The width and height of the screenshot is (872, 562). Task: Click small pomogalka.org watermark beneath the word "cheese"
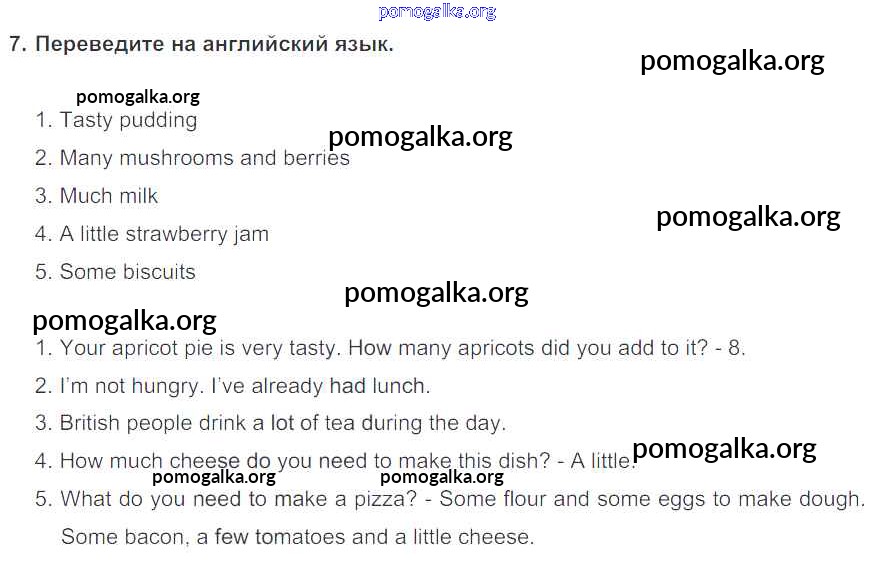pyautogui.click(x=213, y=477)
